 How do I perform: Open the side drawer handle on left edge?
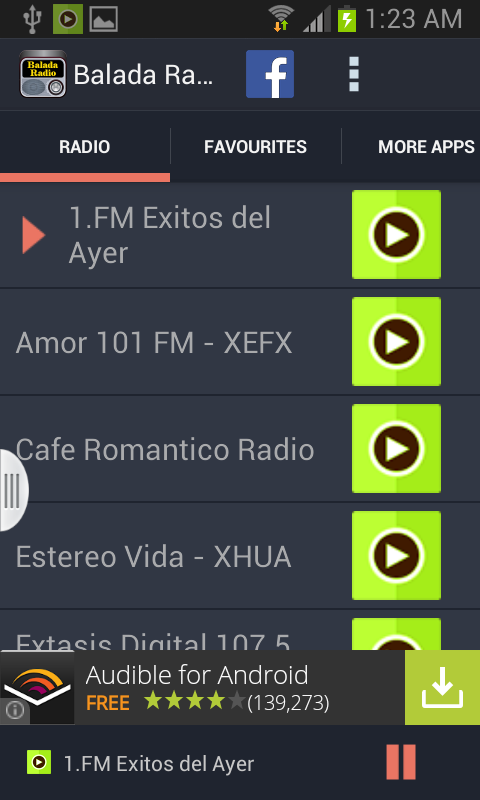pos(13,490)
